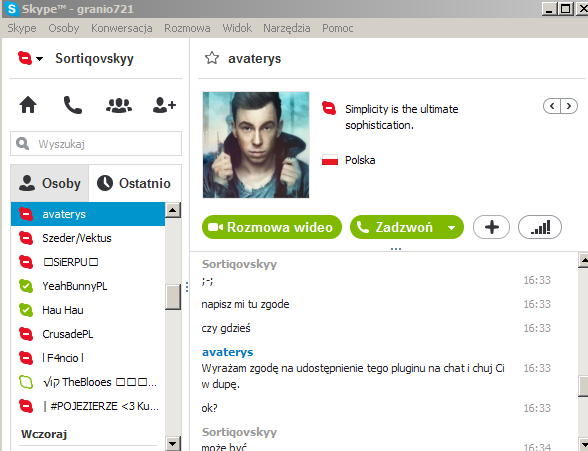Open the Pomoc menu

[338, 28]
